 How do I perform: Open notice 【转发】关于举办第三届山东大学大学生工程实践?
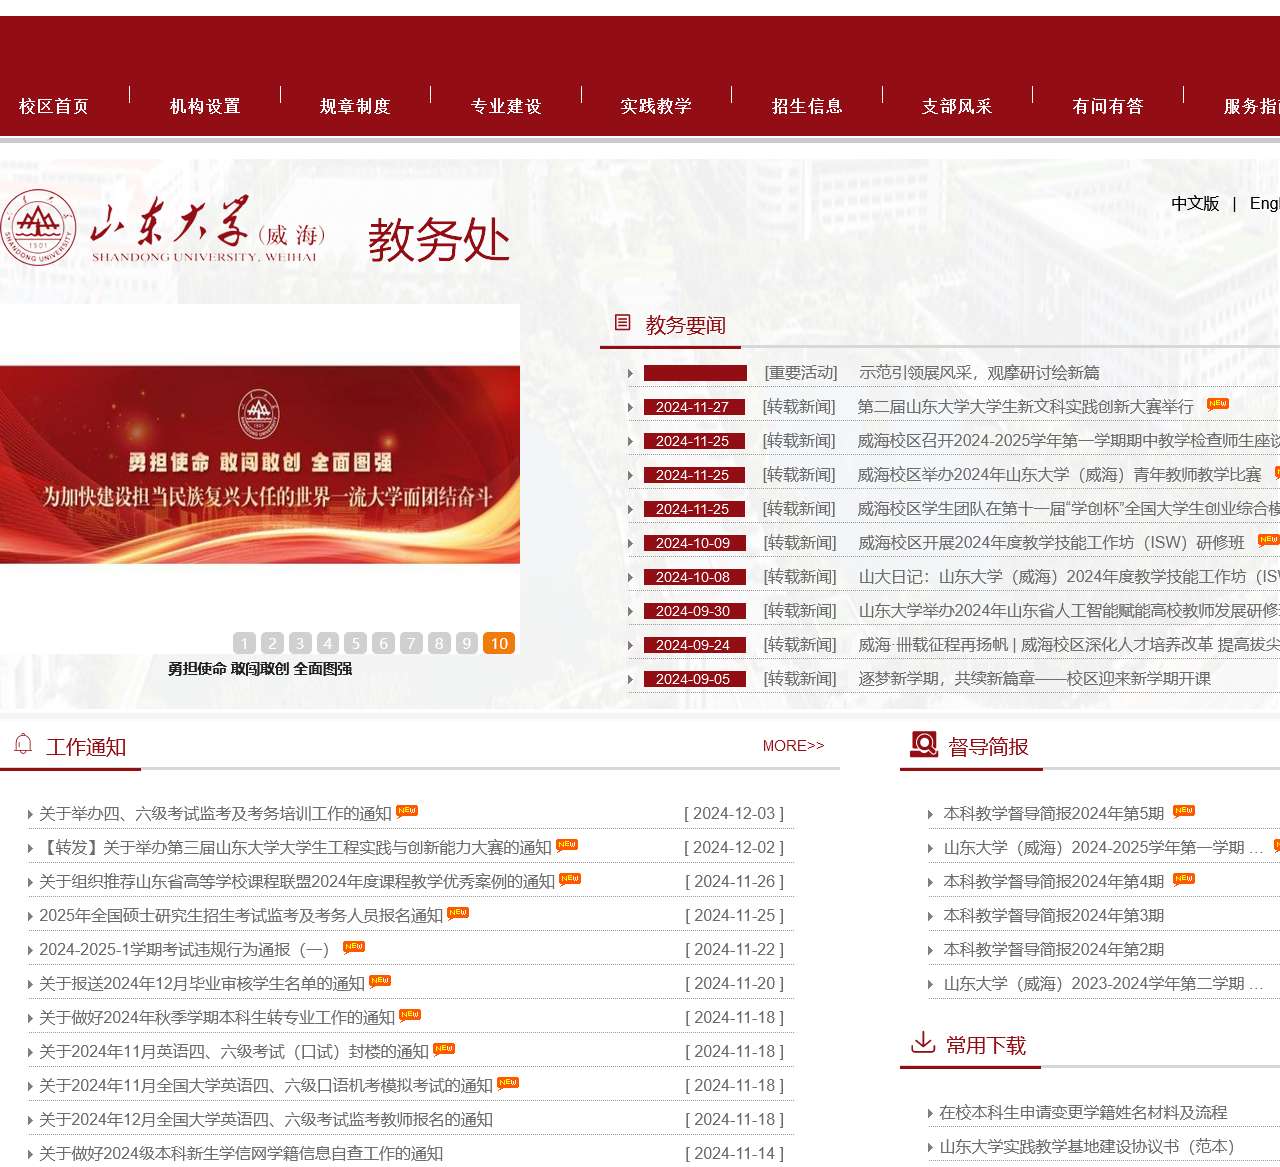pos(295,847)
